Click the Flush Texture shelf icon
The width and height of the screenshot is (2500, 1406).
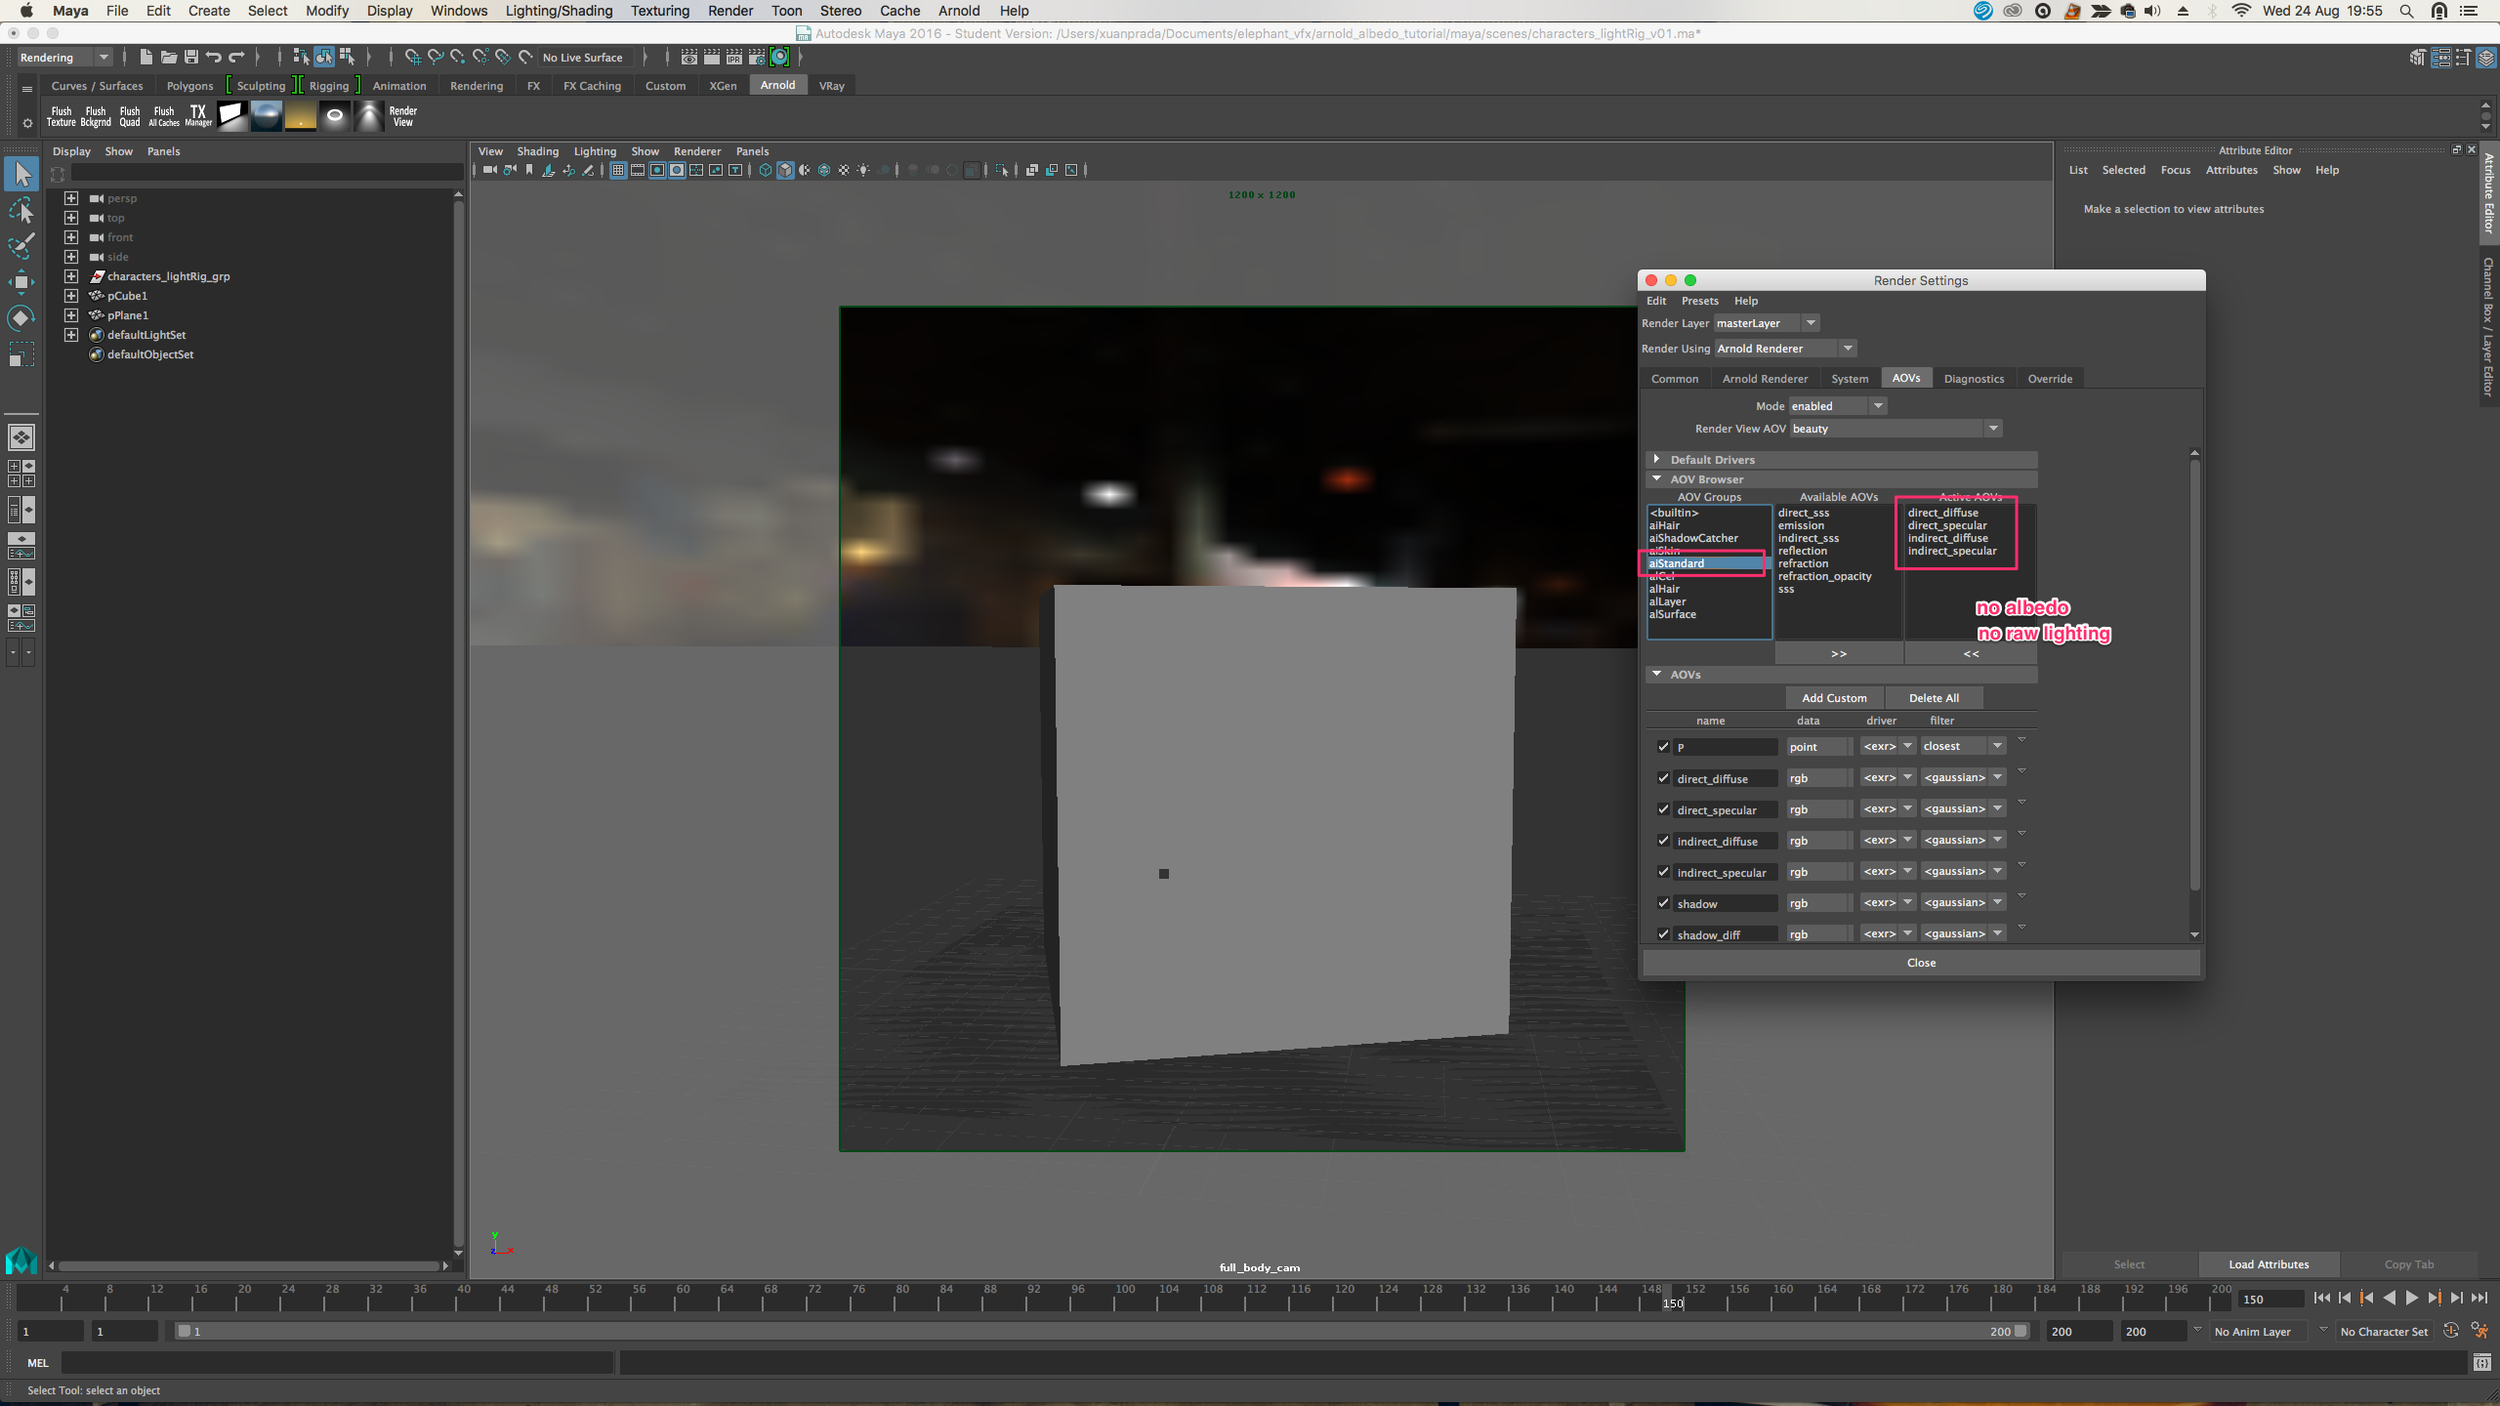(x=61, y=116)
